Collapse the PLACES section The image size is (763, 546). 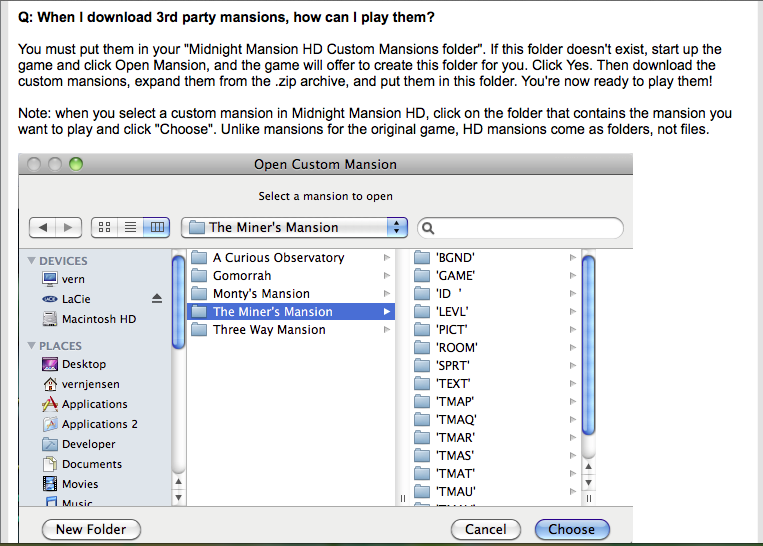pos(32,346)
